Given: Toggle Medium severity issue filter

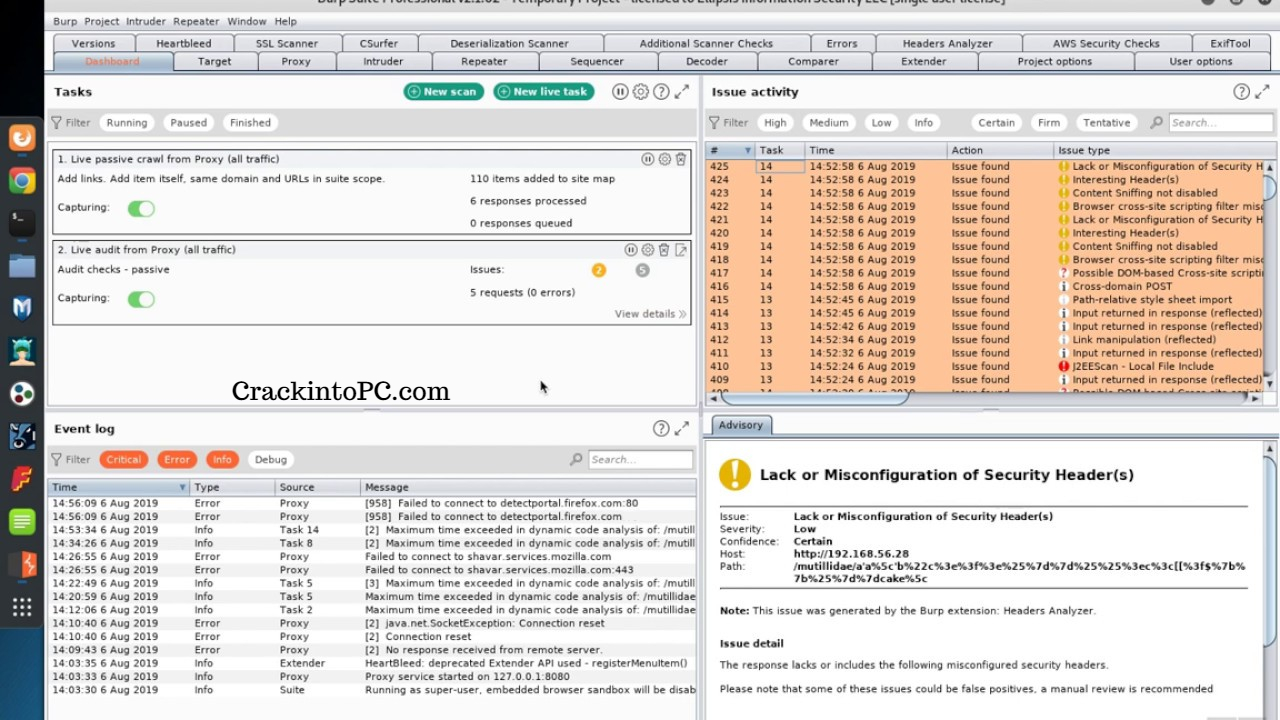Looking at the screenshot, I should click(x=829, y=123).
